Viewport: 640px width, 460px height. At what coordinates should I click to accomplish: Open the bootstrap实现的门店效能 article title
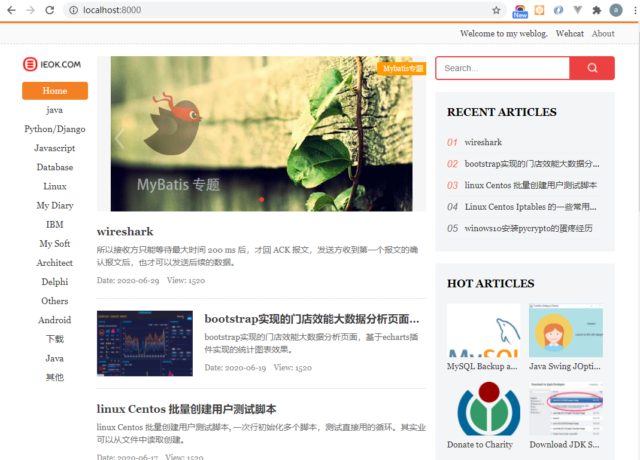pyautogui.click(x=312, y=319)
